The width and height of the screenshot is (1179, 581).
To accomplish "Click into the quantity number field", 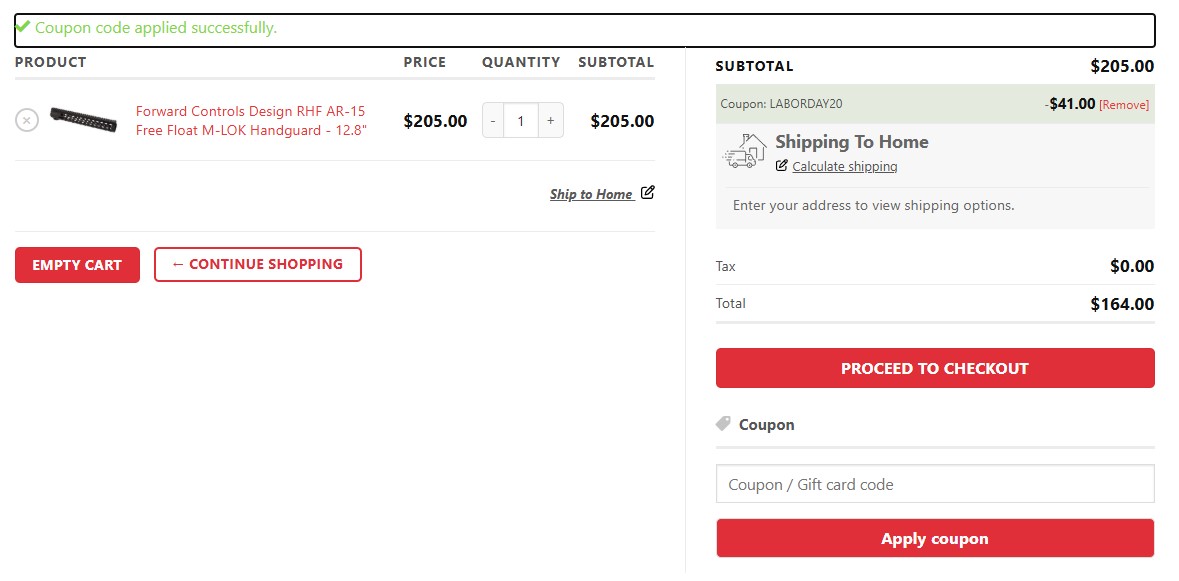I will [x=520, y=120].
